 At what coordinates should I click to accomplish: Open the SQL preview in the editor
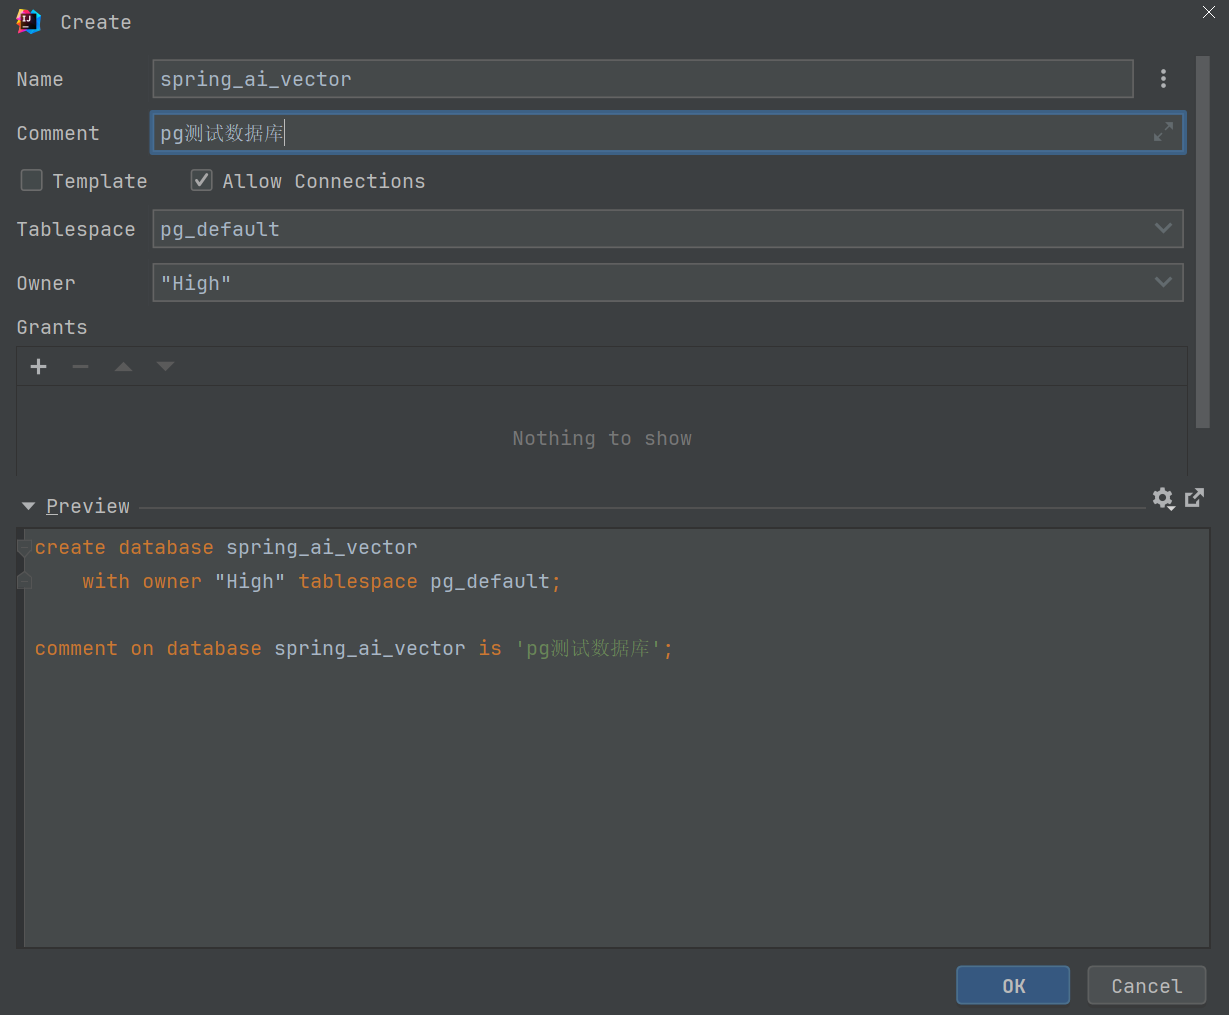pyautogui.click(x=1194, y=498)
